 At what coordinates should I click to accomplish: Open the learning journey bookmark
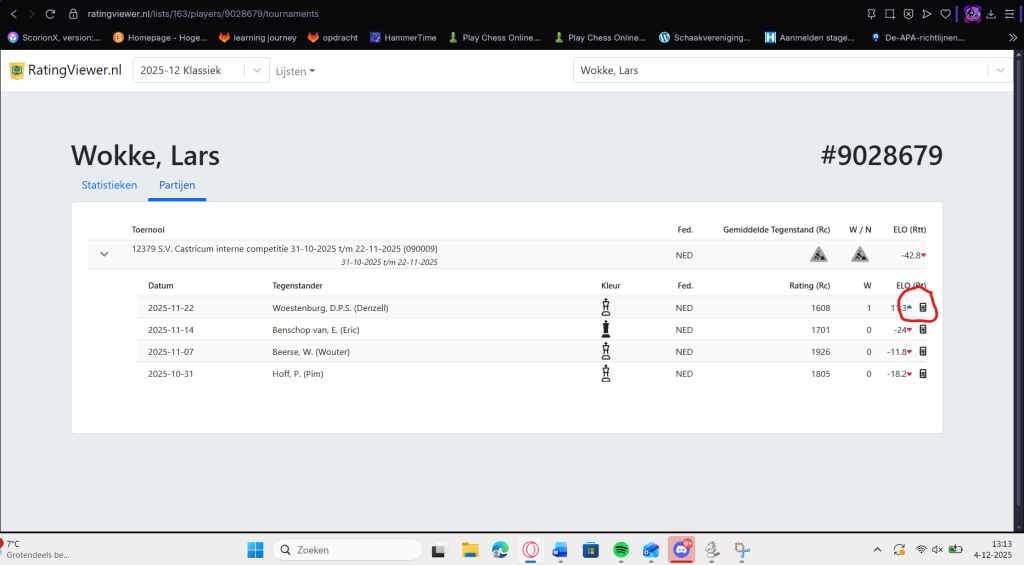click(x=255, y=38)
